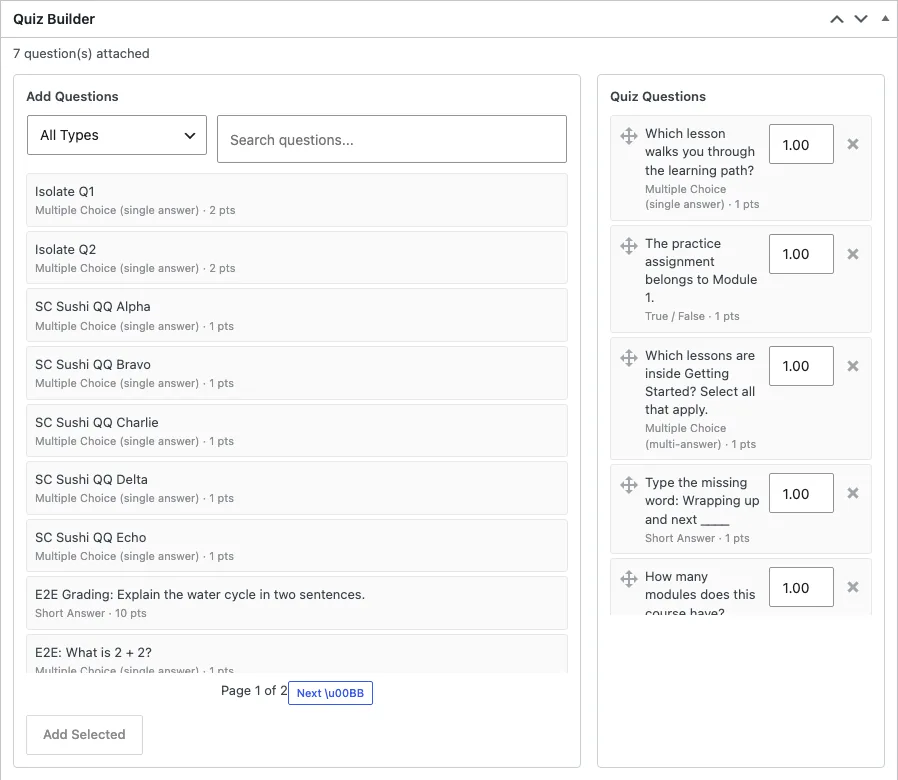Grab drag handle for practice assignment question
The width and height of the screenshot is (898, 780).
coord(629,246)
